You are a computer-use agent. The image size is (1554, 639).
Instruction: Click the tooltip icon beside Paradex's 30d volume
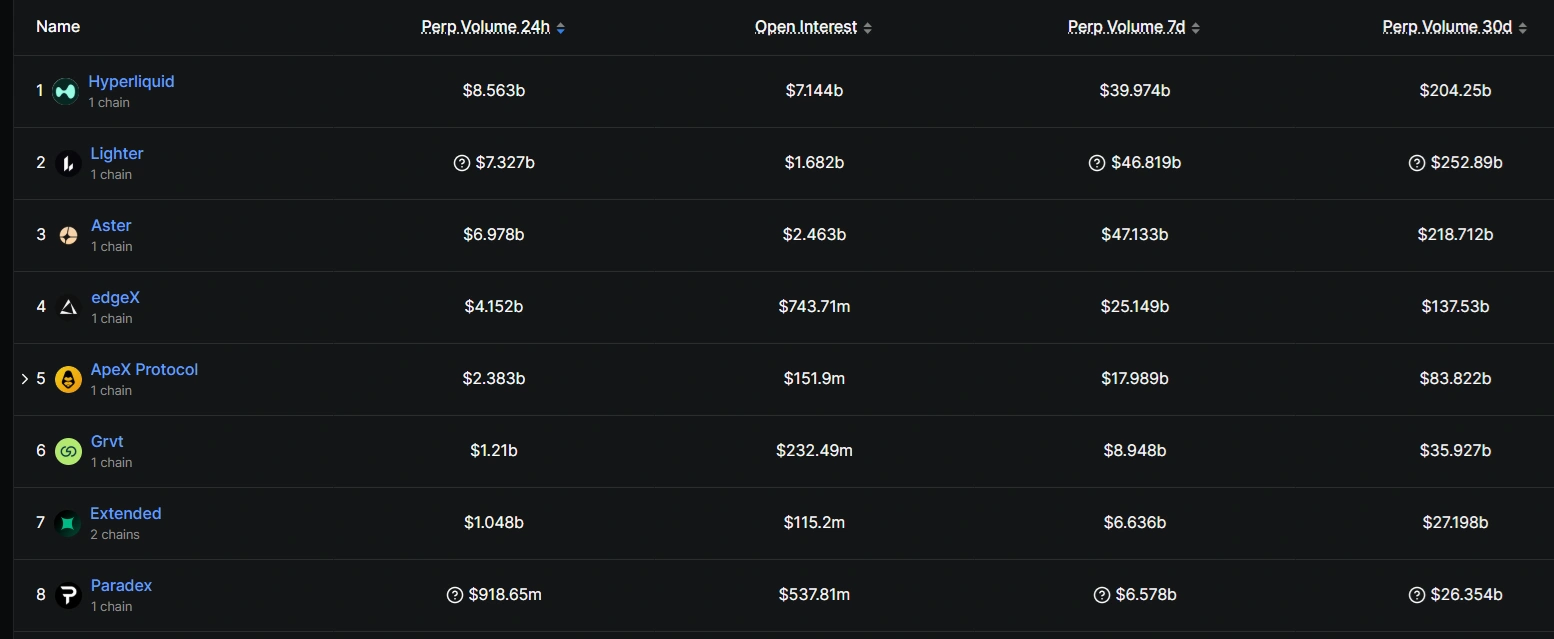coord(1416,594)
